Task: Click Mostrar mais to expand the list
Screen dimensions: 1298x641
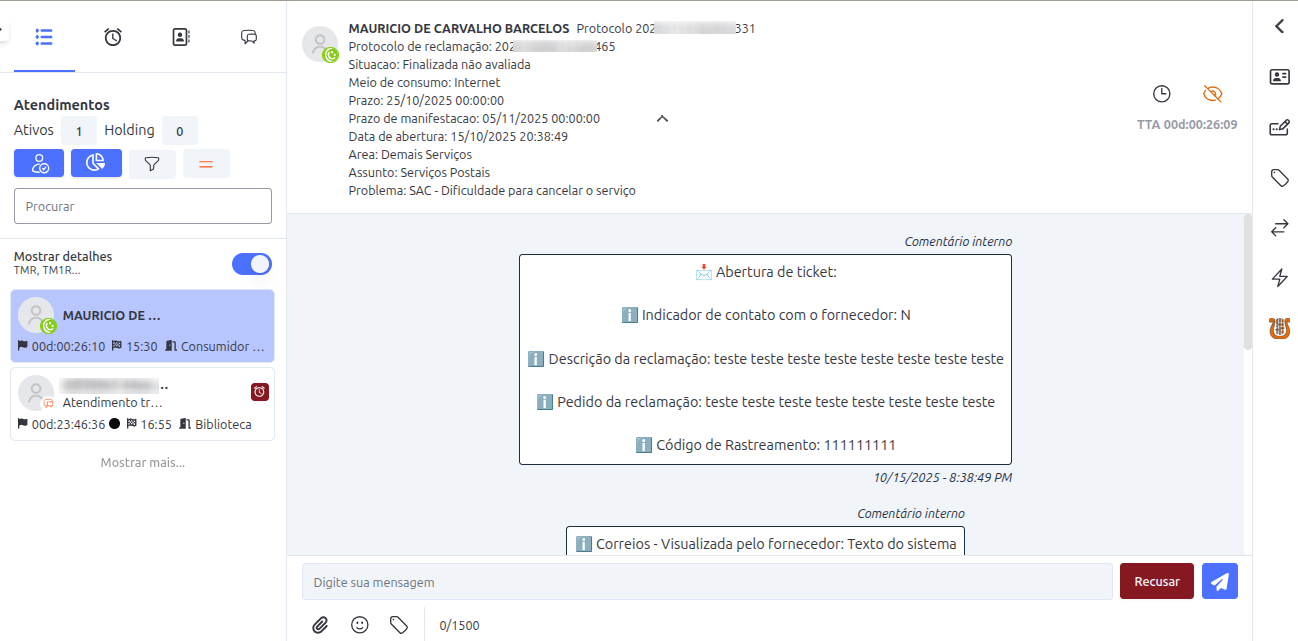Action: tap(143, 461)
